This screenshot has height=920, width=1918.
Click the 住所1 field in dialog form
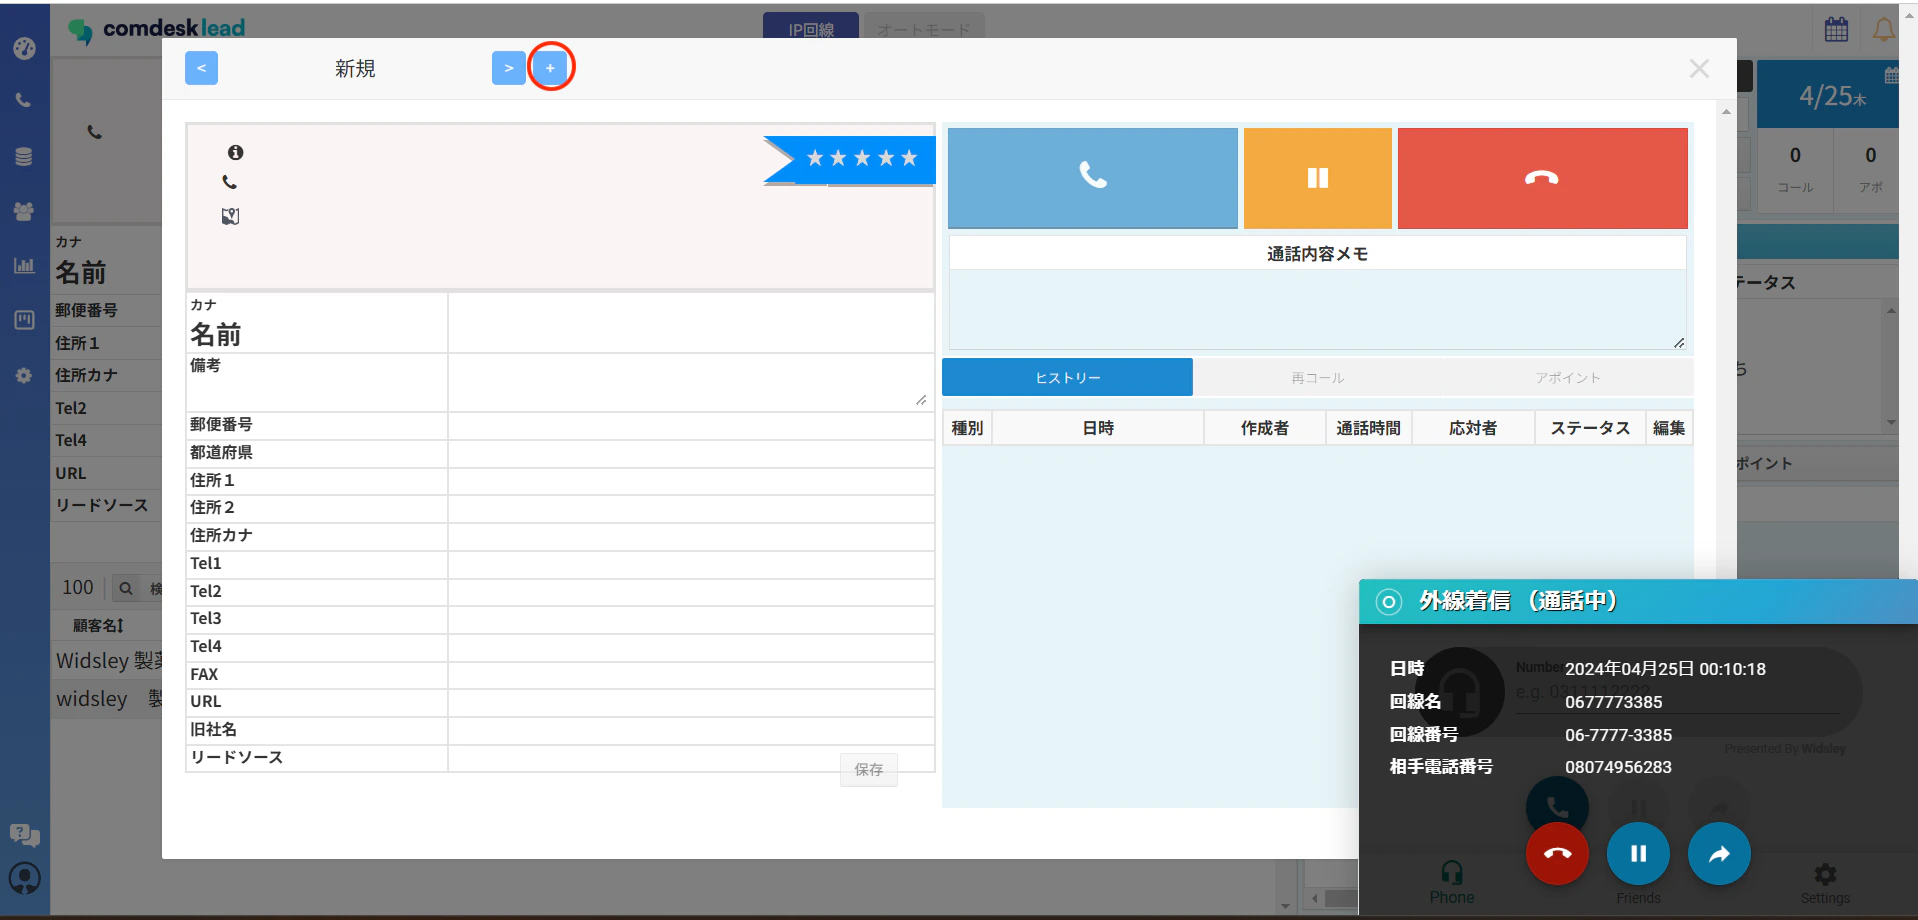coord(690,481)
